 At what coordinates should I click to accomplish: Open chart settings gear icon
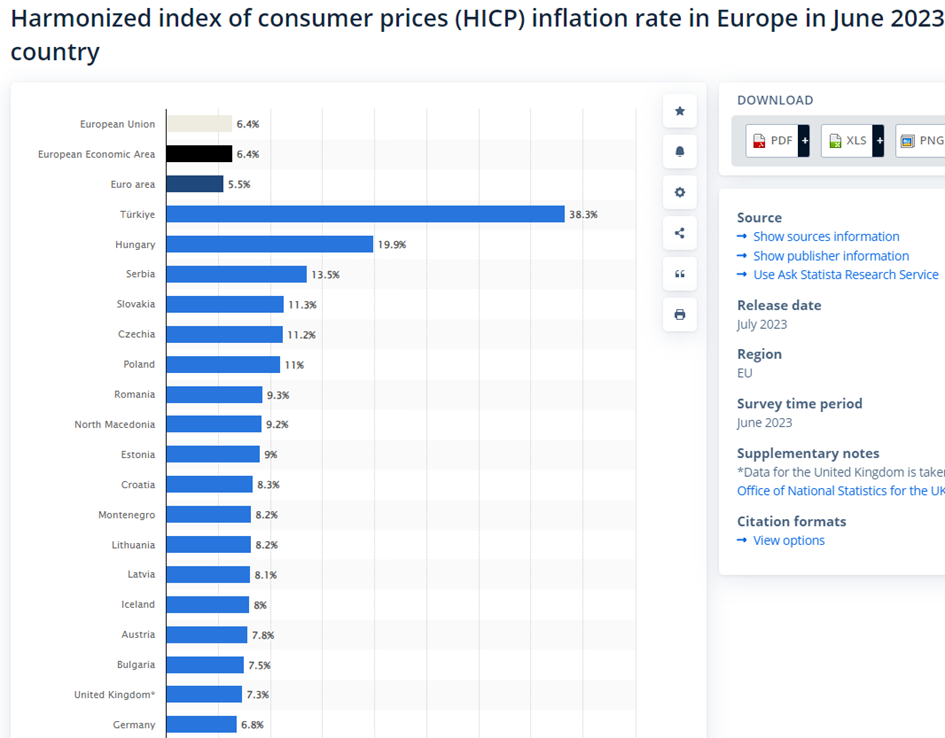point(680,192)
